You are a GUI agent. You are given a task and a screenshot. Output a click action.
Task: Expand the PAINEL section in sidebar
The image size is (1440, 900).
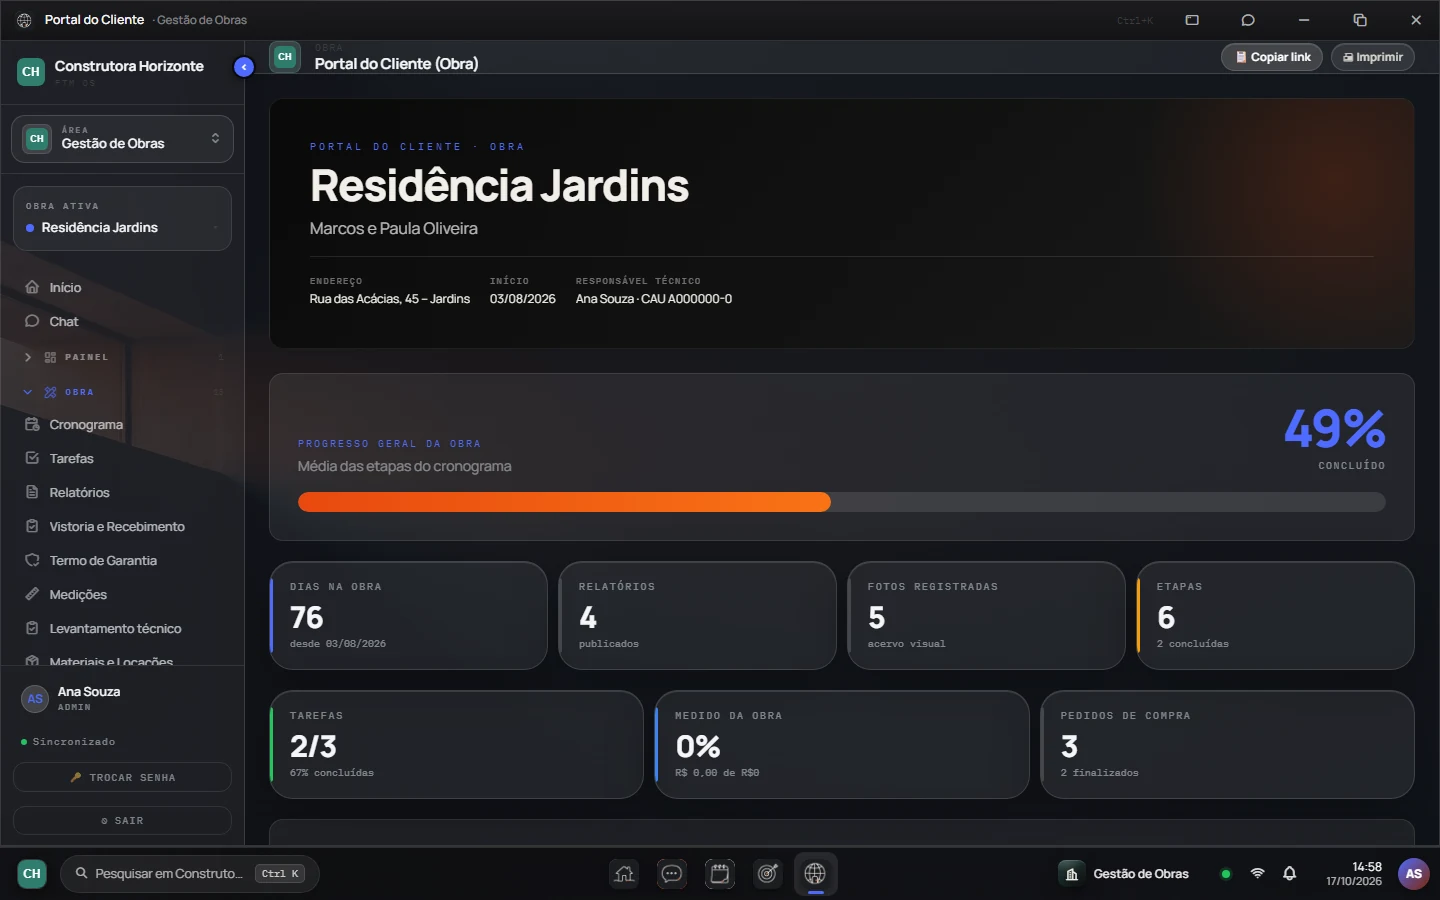(122, 357)
